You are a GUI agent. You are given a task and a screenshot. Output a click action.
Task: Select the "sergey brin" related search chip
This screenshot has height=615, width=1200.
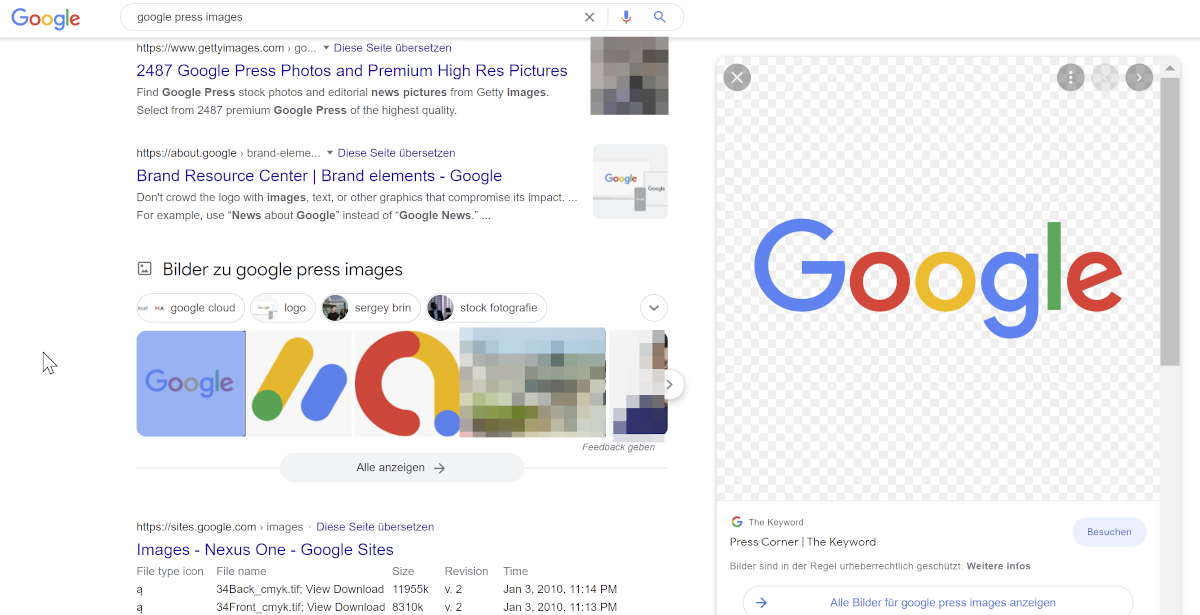[371, 308]
